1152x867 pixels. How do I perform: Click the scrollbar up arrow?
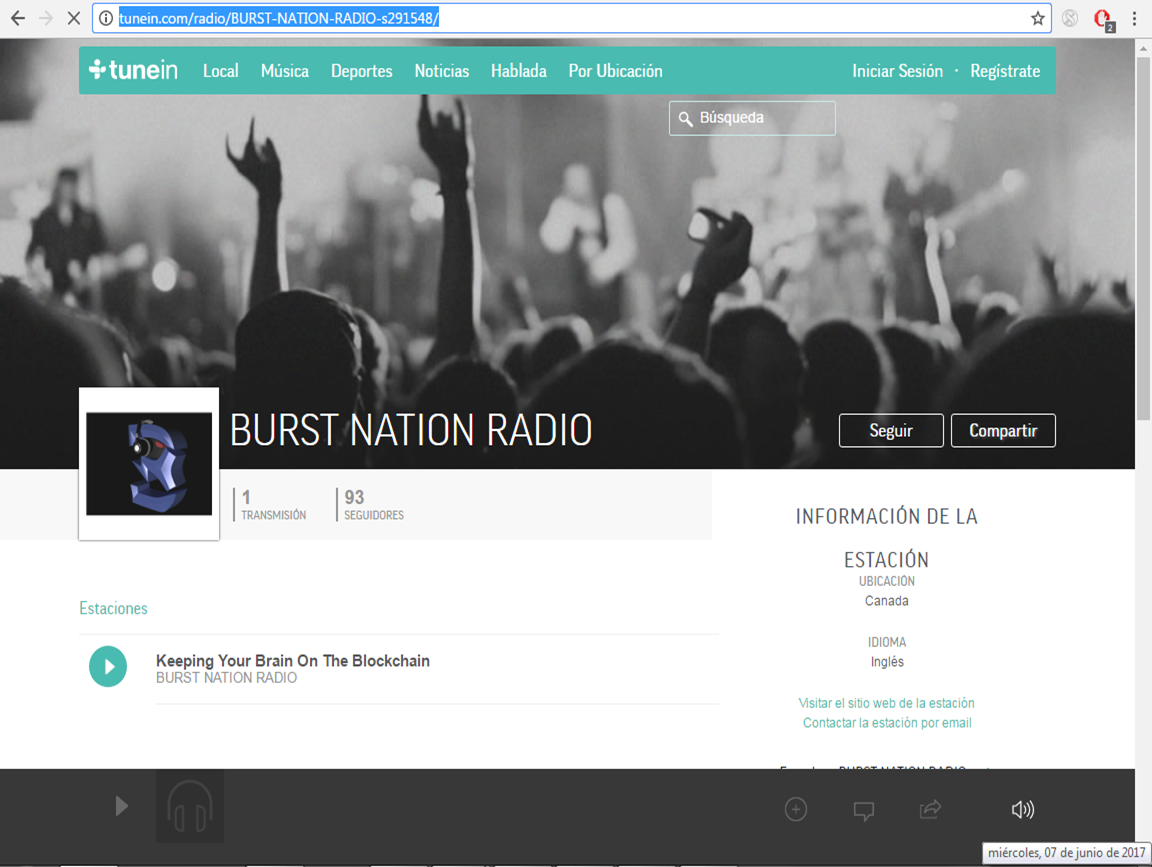pyautogui.click(x=1143, y=48)
